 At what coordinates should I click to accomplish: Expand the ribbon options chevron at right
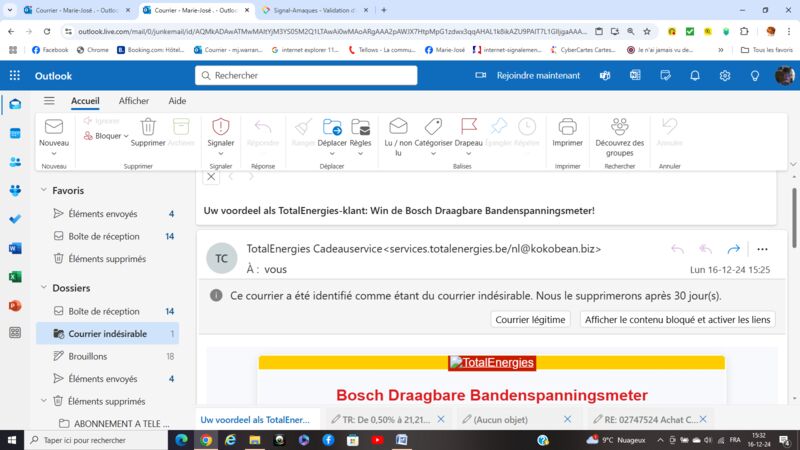coord(793,164)
